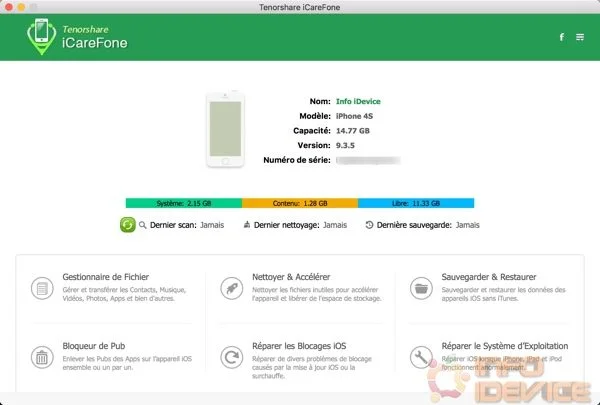Open the Nettoyer & Accélérer rocket icon
This screenshot has height=405, width=600.
[232, 288]
